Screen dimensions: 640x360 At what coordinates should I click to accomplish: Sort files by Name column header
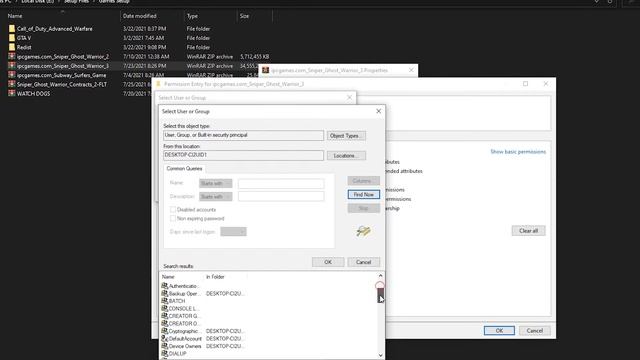pos(15,16)
